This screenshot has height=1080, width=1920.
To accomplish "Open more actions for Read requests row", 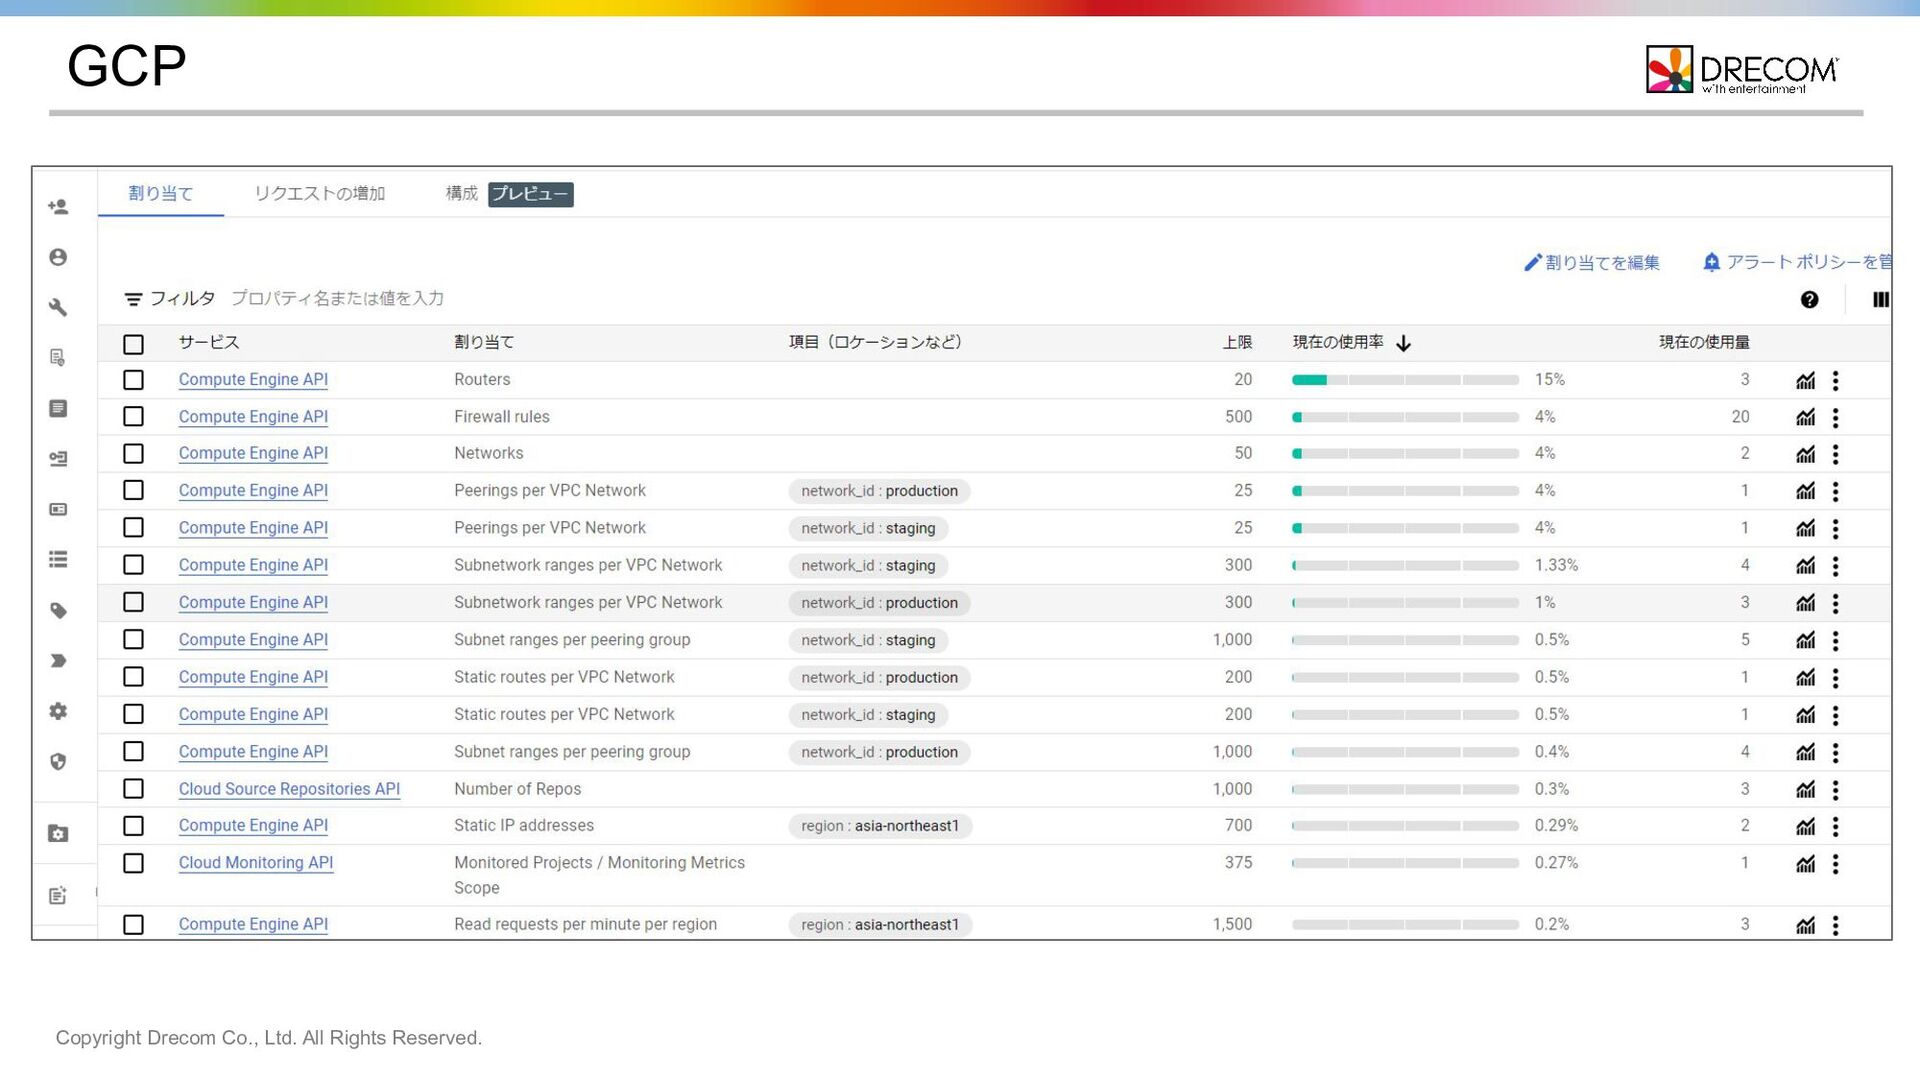I will pyautogui.click(x=1835, y=926).
